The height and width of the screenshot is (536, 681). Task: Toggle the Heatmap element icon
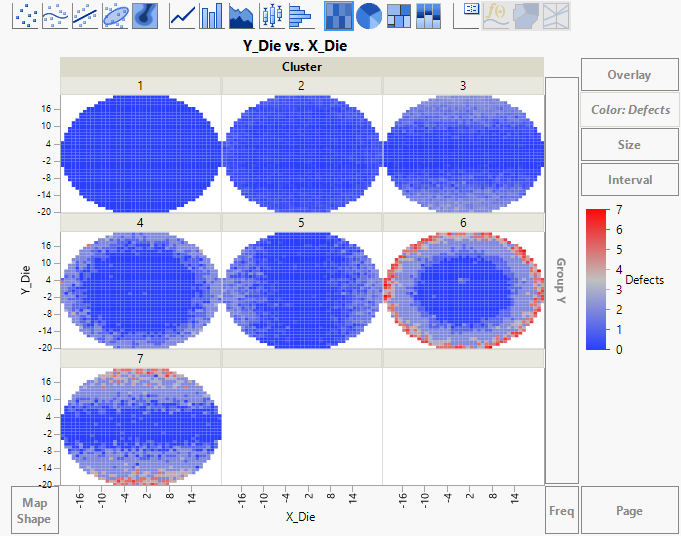tap(339, 15)
